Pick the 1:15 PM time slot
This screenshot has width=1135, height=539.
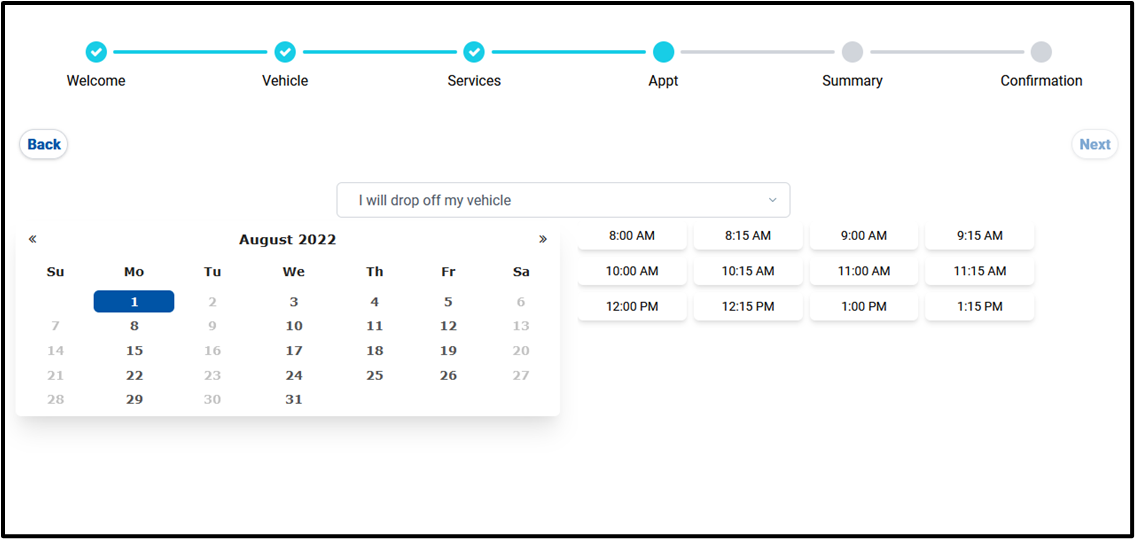(x=979, y=306)
